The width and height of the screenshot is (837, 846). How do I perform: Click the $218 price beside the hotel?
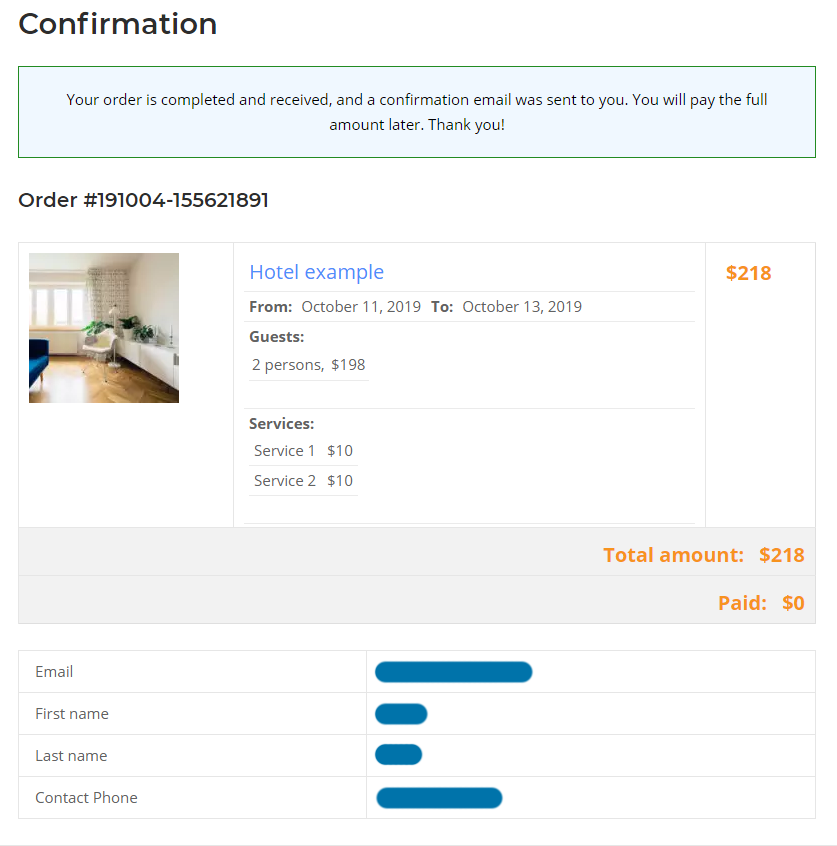pyautogui.click(x=749, y=273)
